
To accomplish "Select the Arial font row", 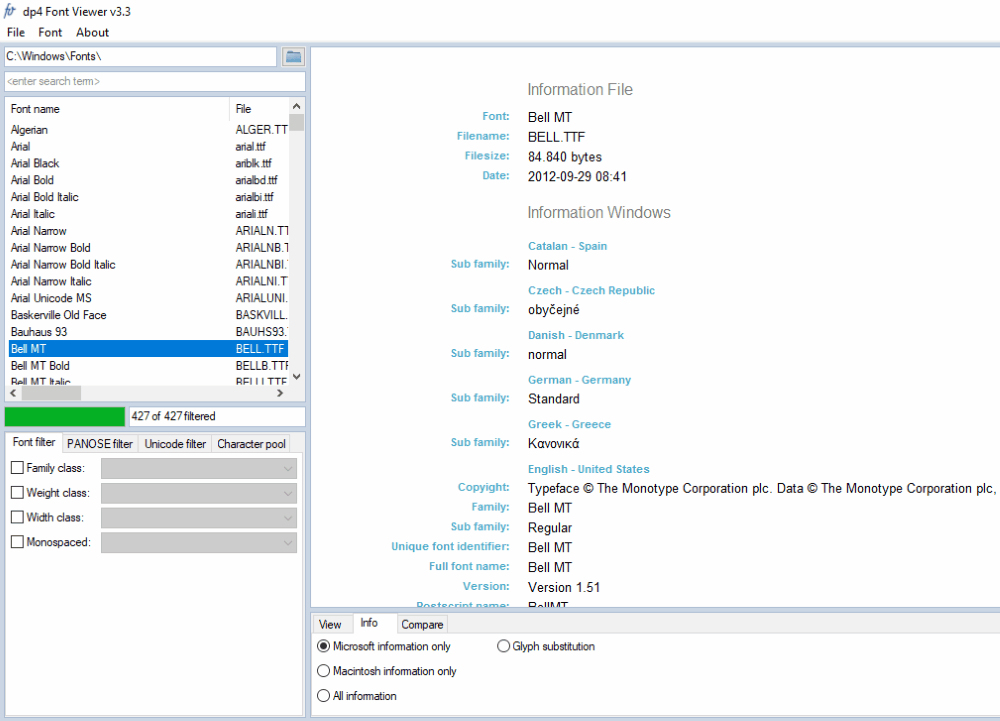I will coord(148,147).
